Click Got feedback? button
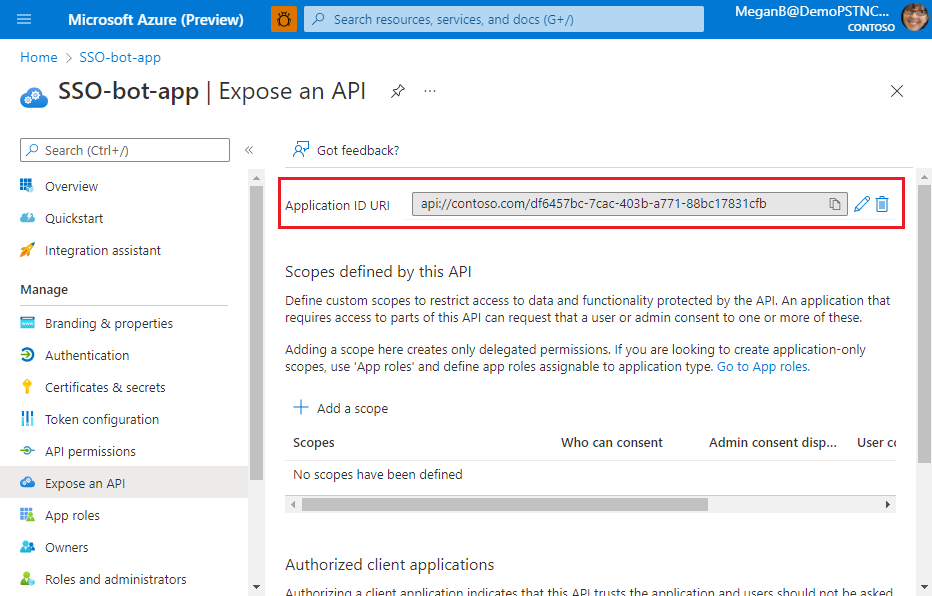 pyautogui.click(x=346, y=150)
